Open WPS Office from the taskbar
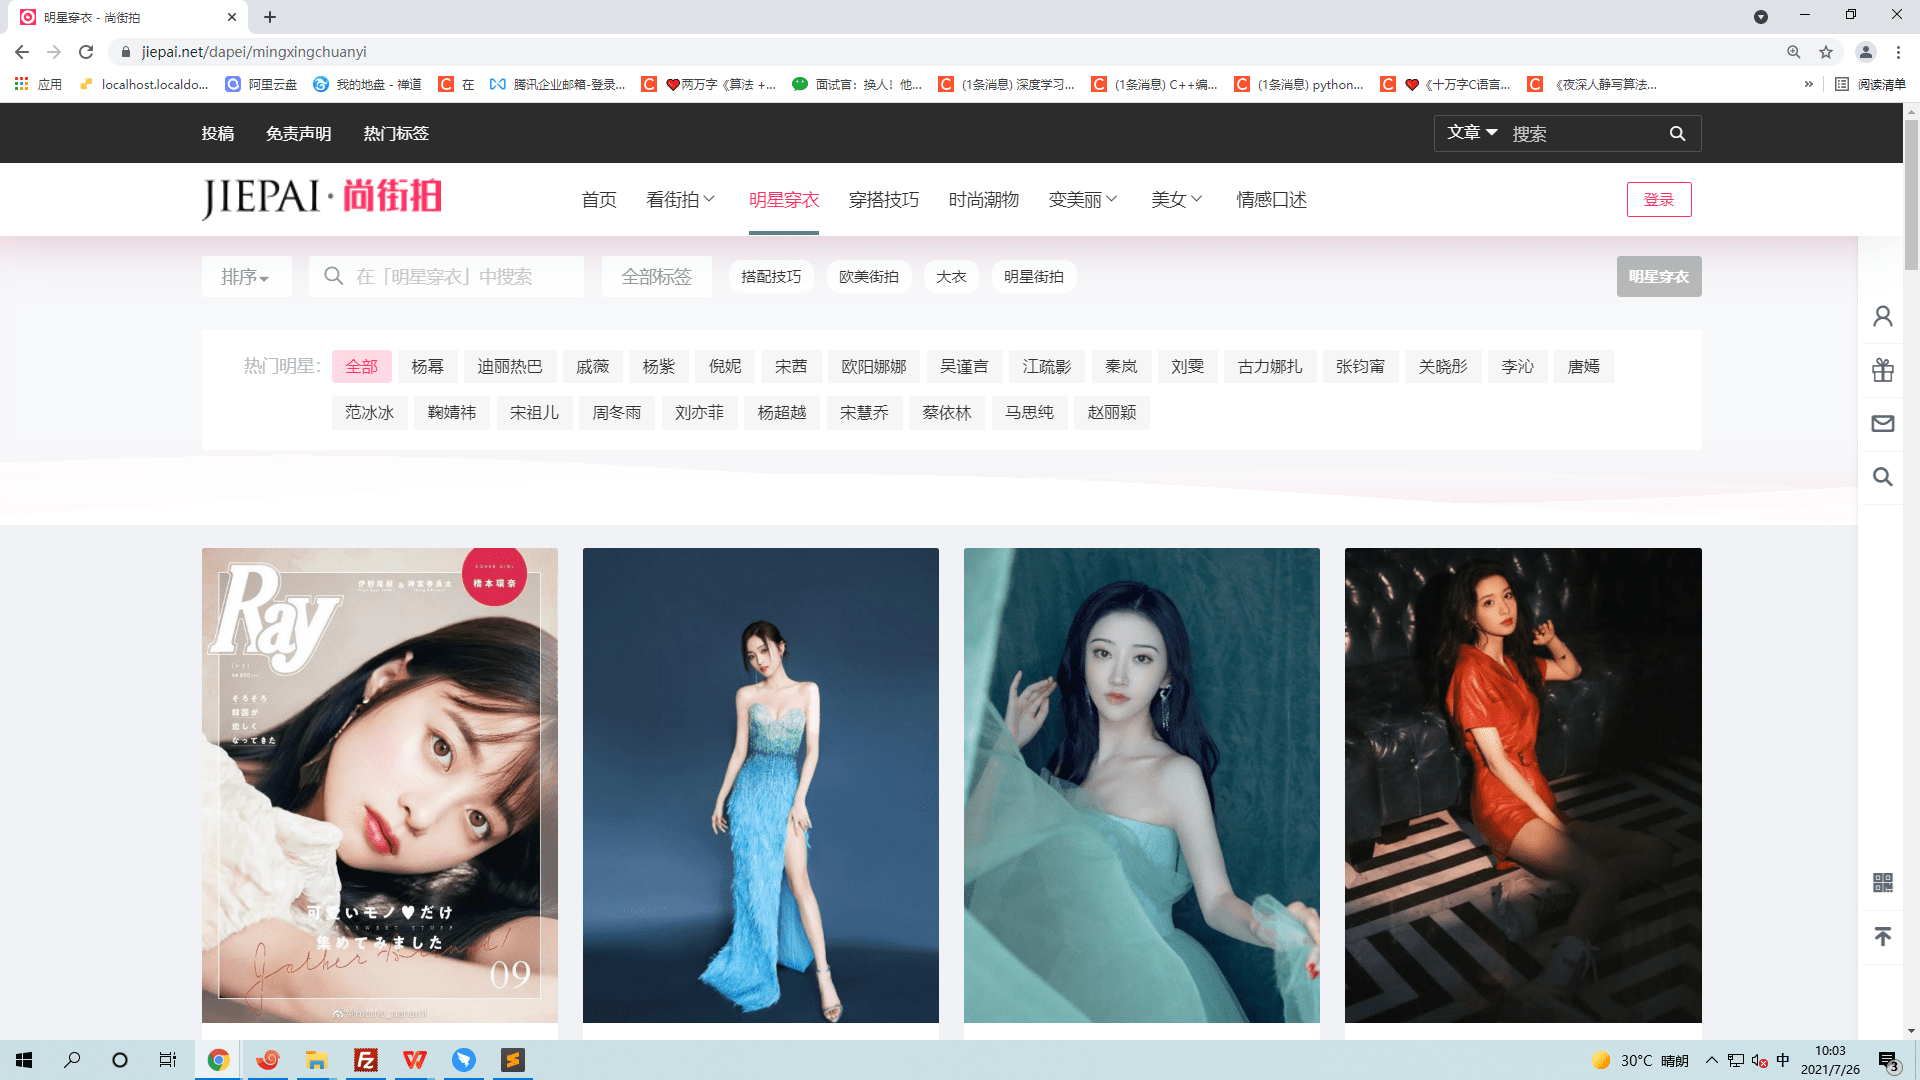Viewport: 1920px width, 1080px height. tap(414, 1060)
